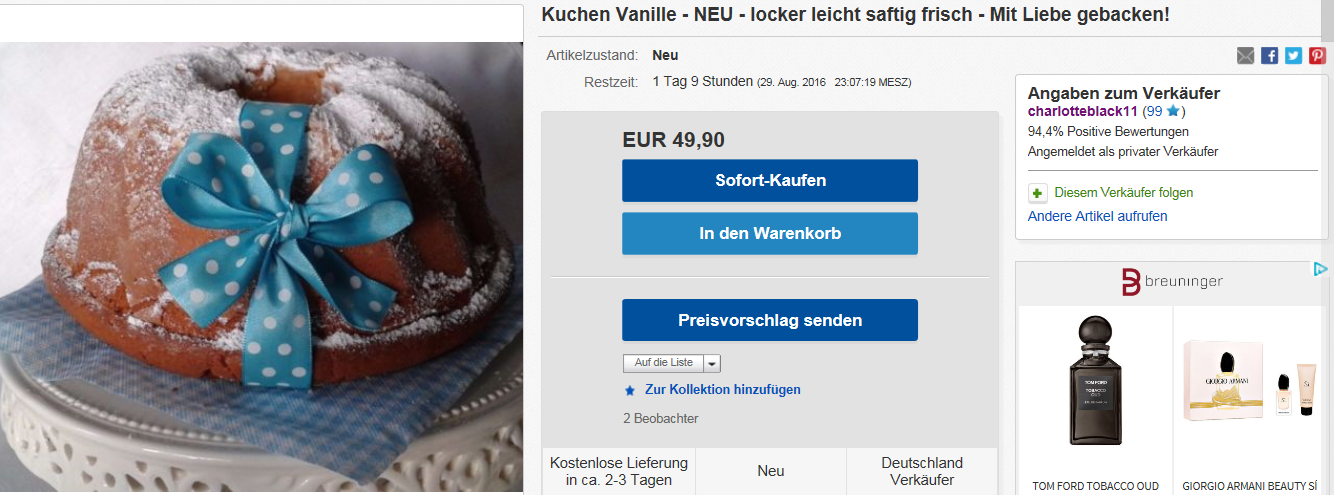The width and height of the screenshot is (1334, 495).
Task: Share listing on Twitter icon
Action: (x=1293, y=56)
